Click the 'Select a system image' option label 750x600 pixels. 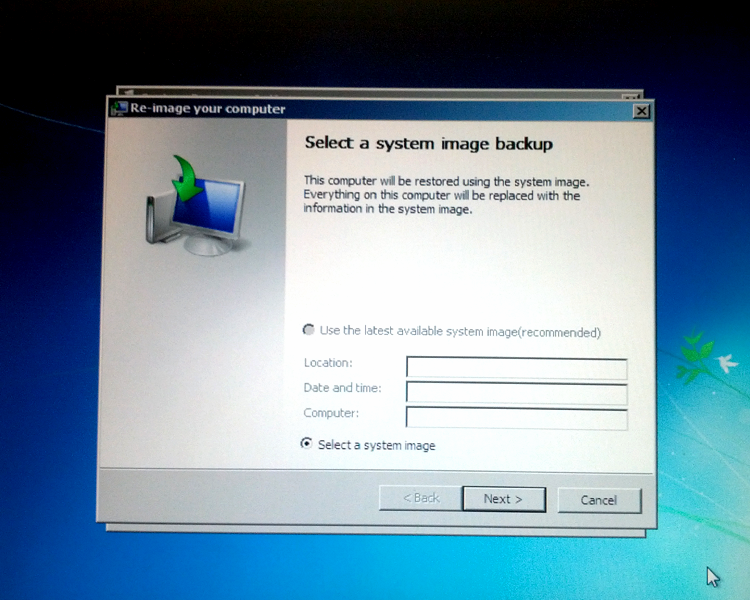[x=376, y=445]
